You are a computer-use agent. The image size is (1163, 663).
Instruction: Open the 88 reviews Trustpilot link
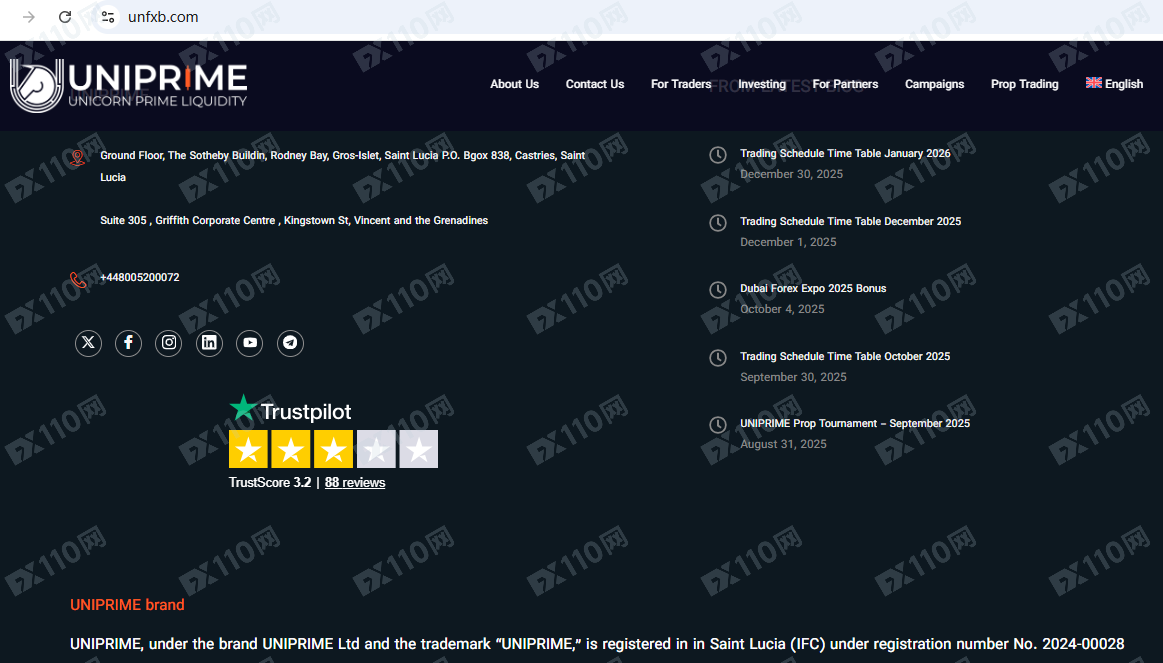[355, 483]
